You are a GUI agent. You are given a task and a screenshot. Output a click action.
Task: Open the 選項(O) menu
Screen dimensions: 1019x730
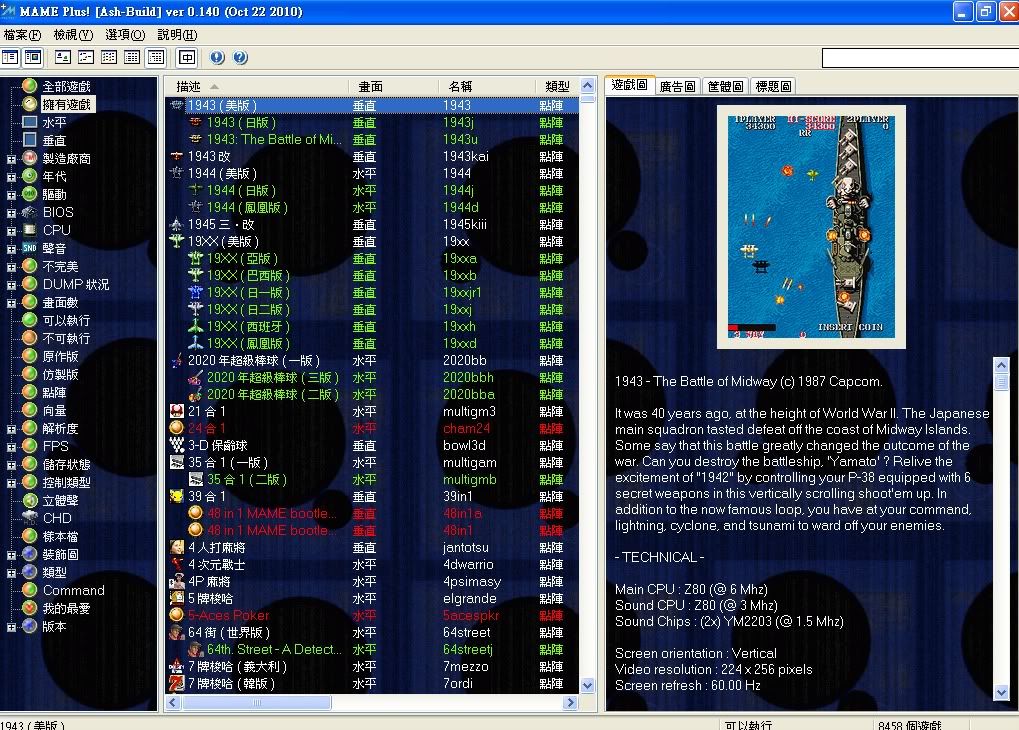coord(125,34)
